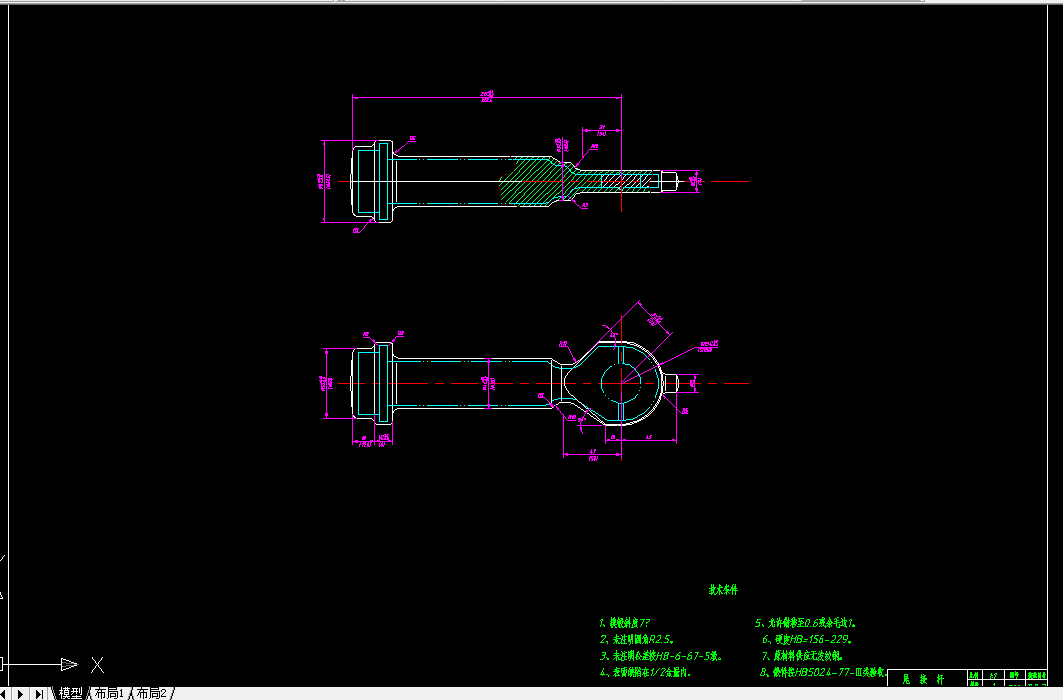1063x700 pixels.
Task: Select note 2 text containing R2.5
Action: pos(637,639)
